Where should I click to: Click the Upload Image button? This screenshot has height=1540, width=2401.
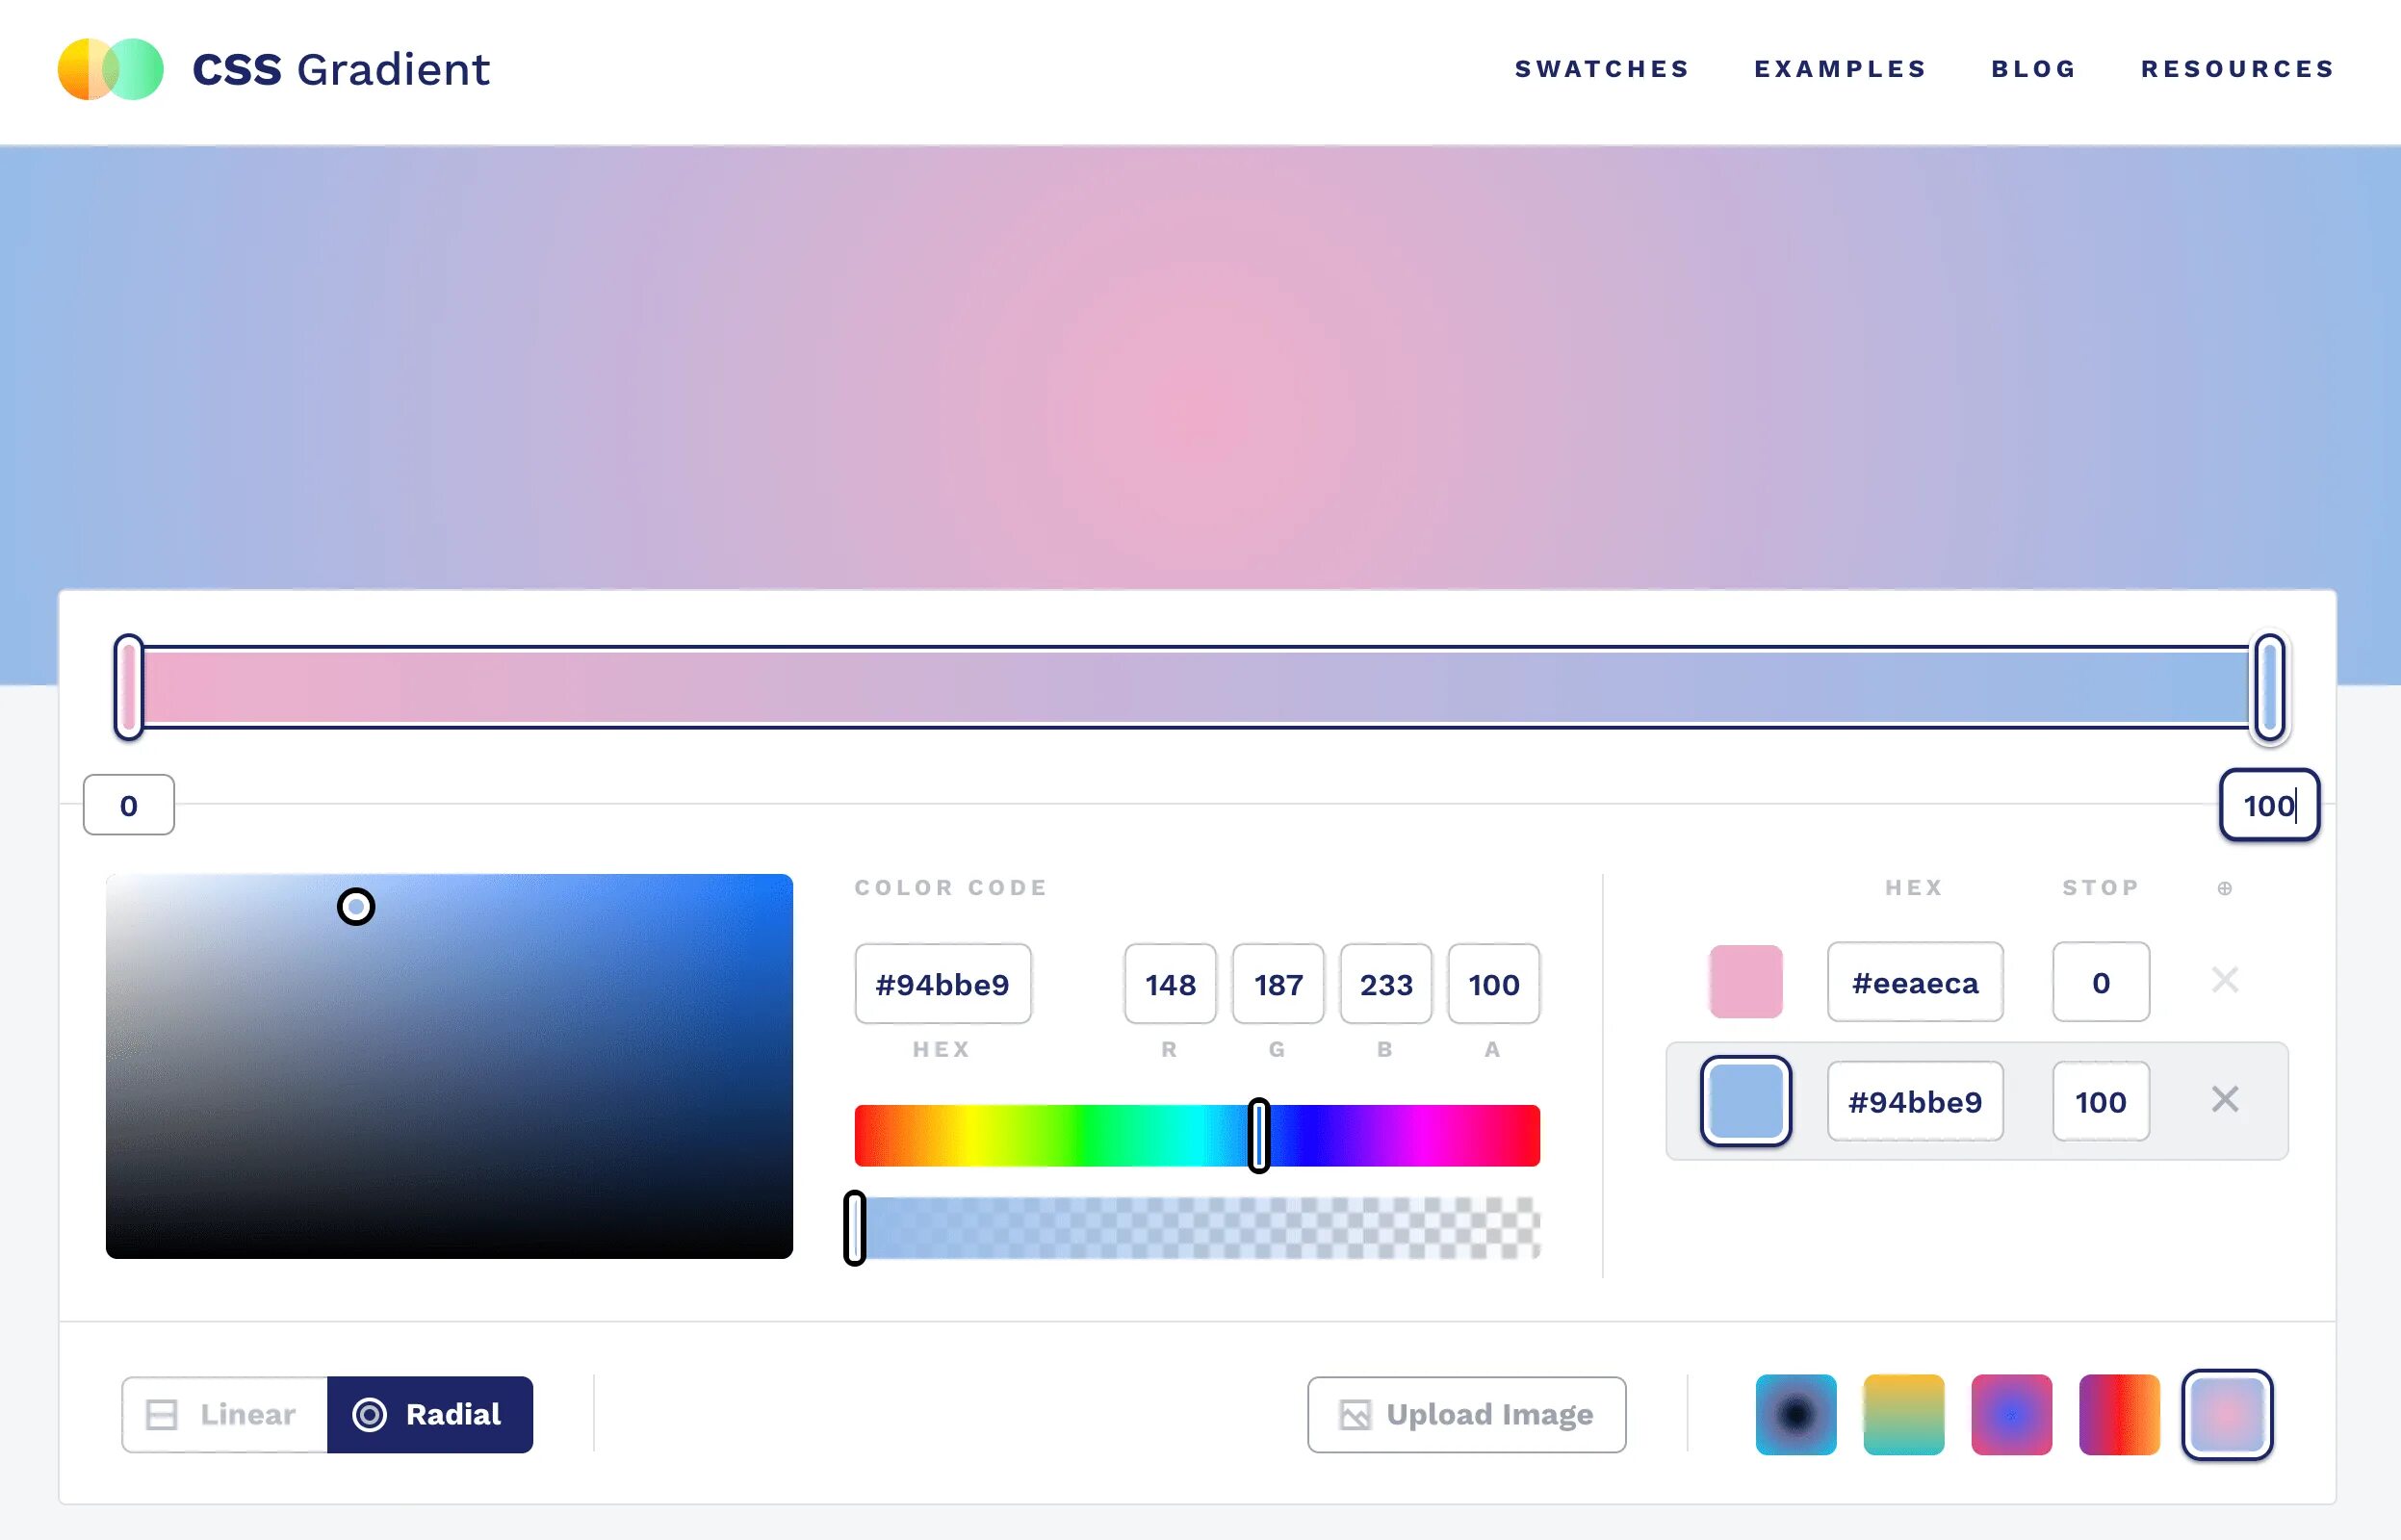(x=1466, y=1414)
